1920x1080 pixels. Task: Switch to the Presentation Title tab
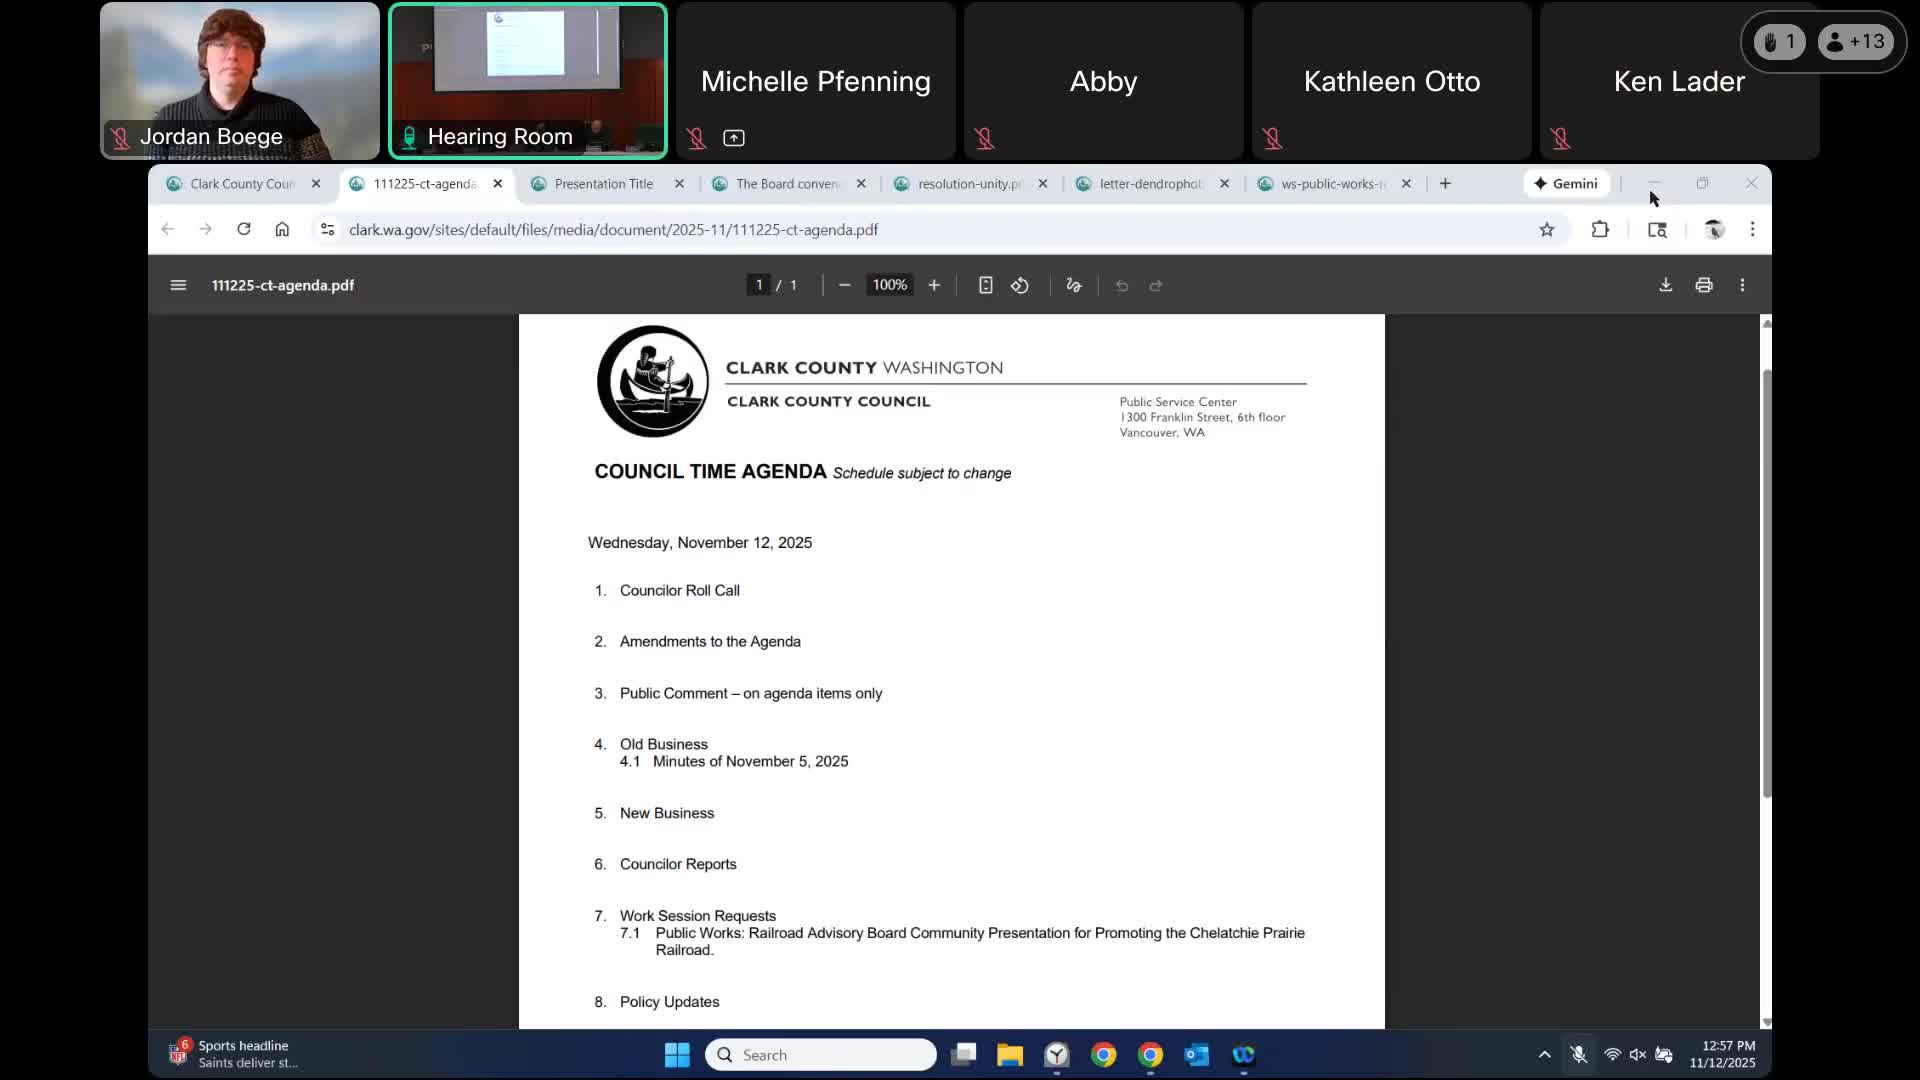click(603, 184)
